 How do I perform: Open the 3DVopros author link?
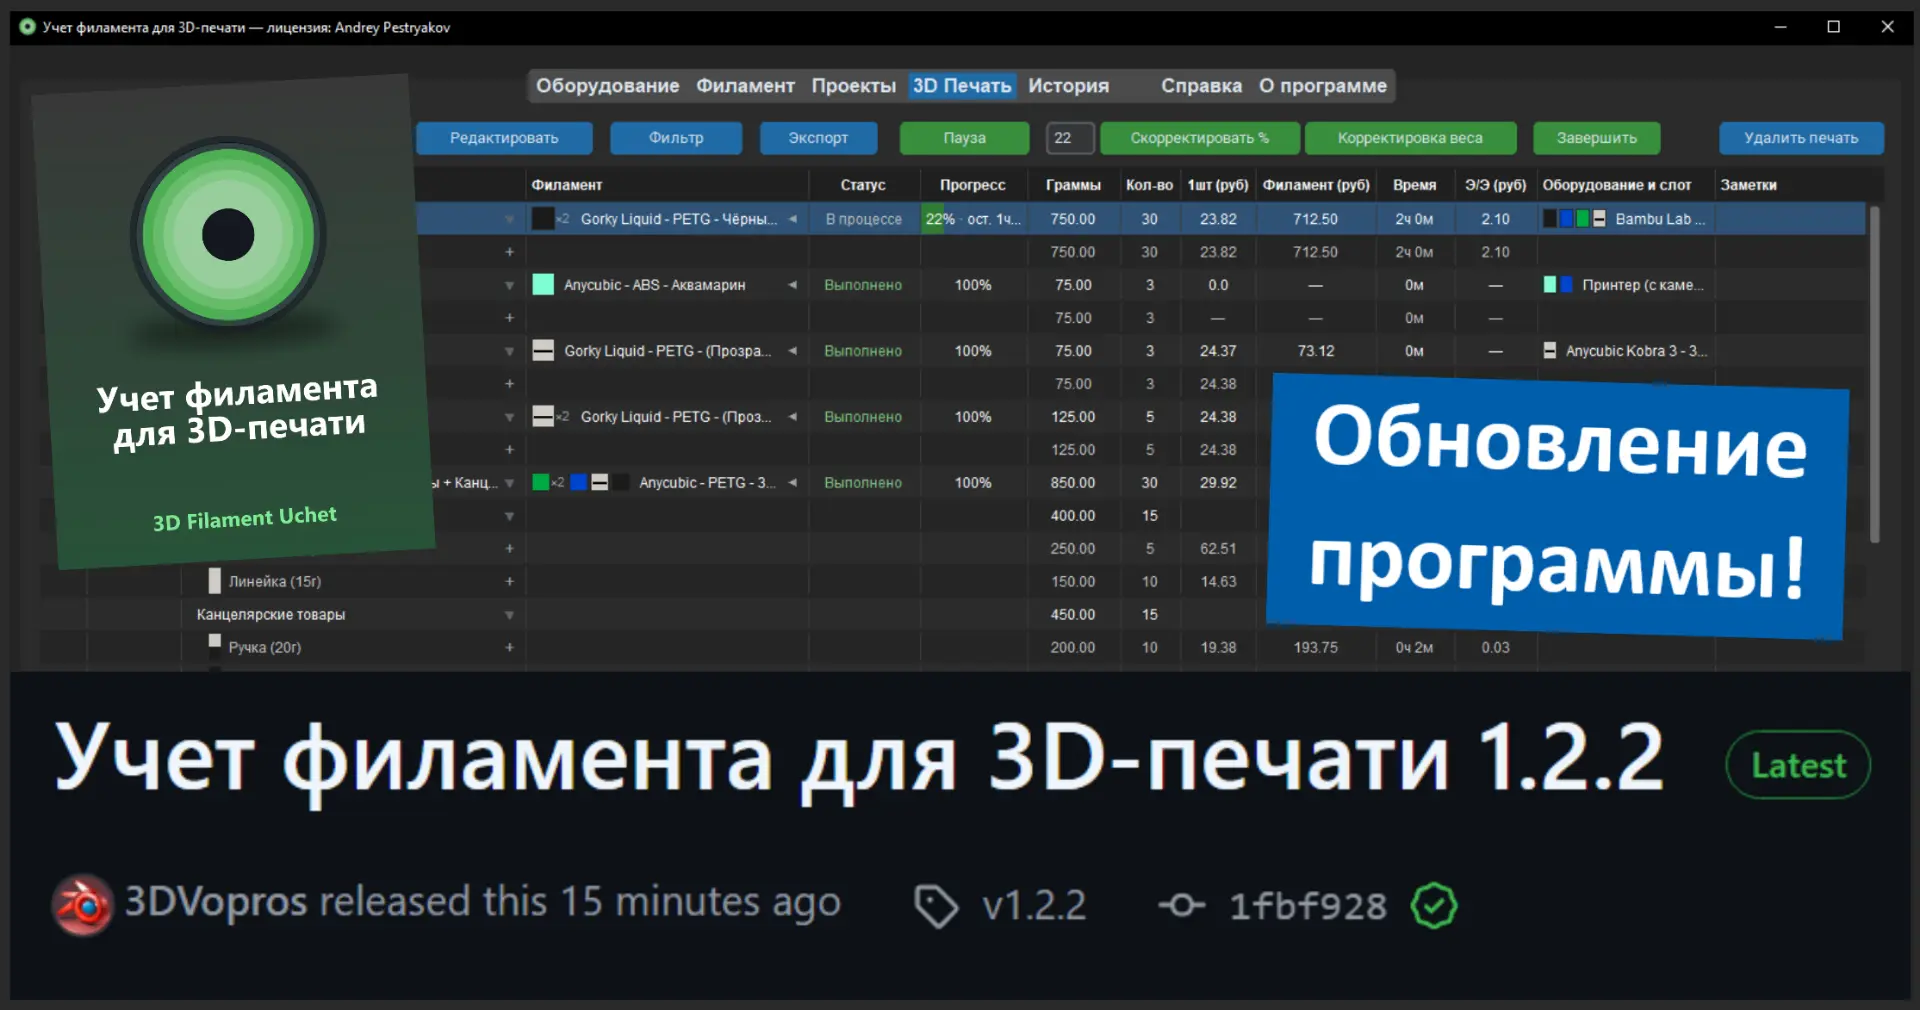[x=215, y=903]
